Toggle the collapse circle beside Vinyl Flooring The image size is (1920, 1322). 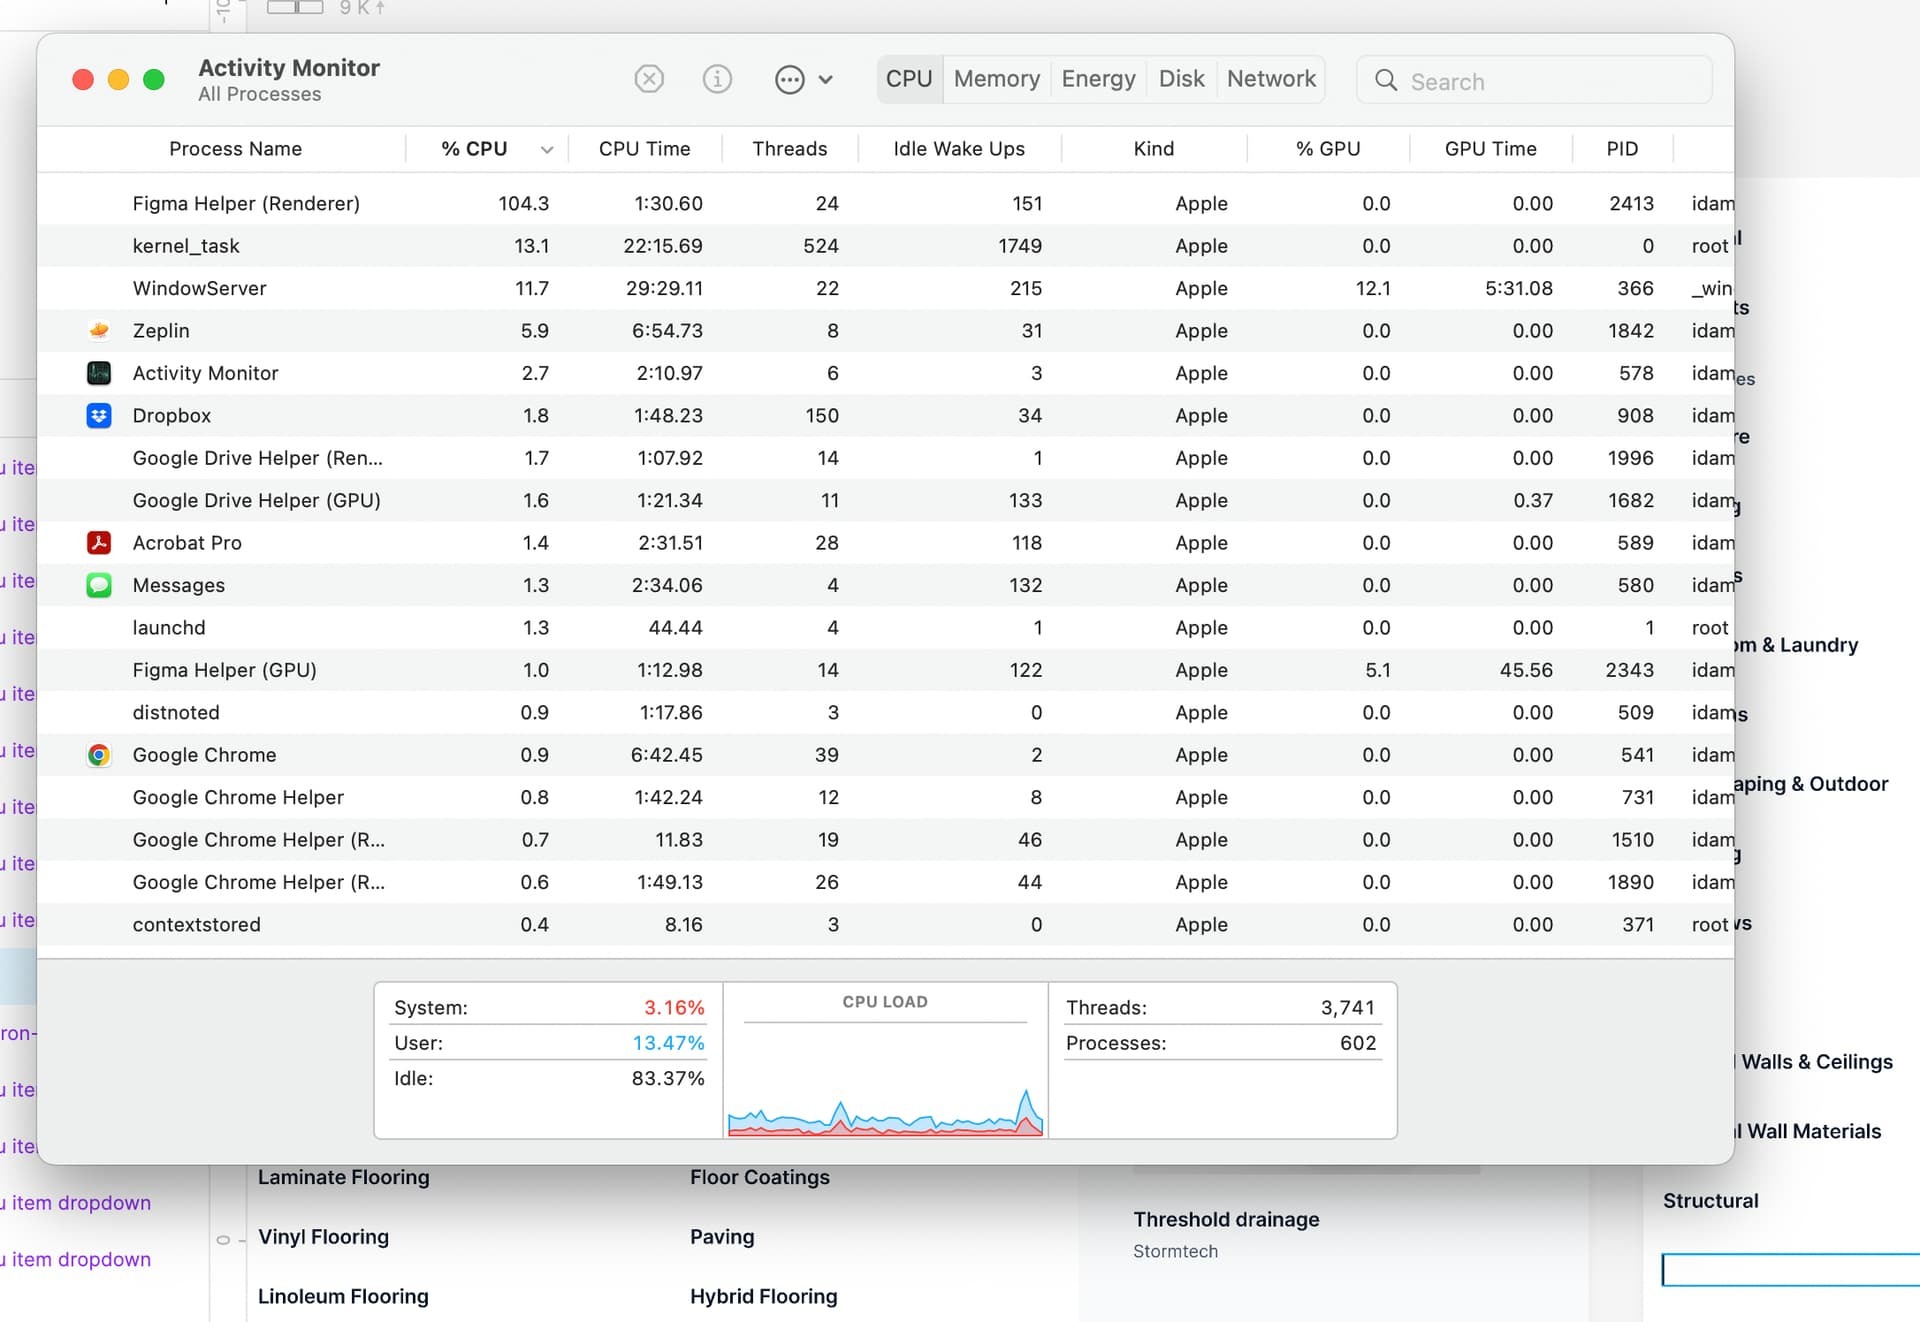coord(223,1240)
